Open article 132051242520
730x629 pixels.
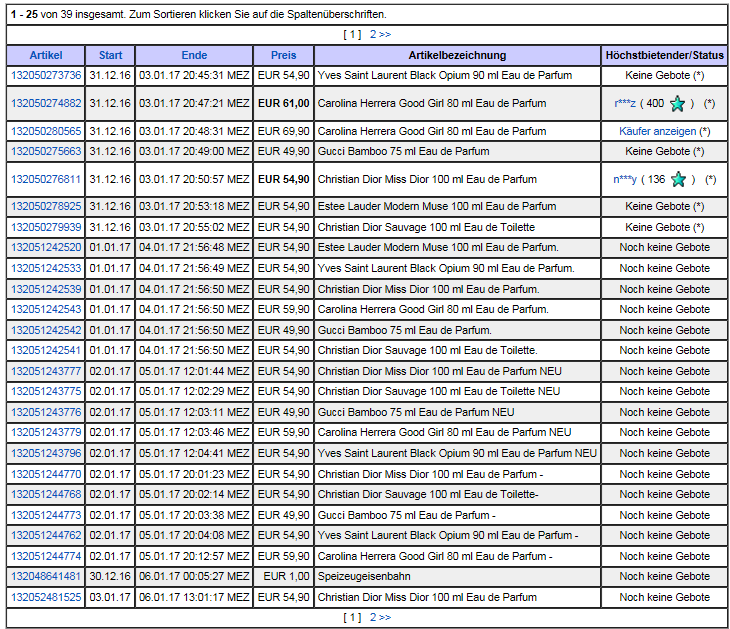46,247
